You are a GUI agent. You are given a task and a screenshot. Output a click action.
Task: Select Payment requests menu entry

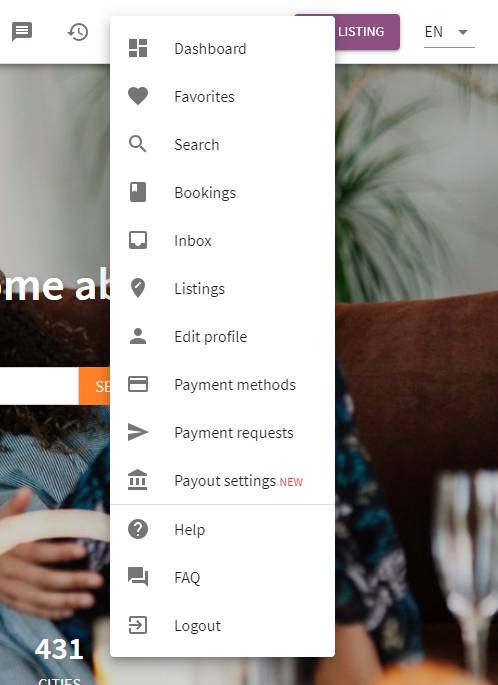click(x=223, y=432)
